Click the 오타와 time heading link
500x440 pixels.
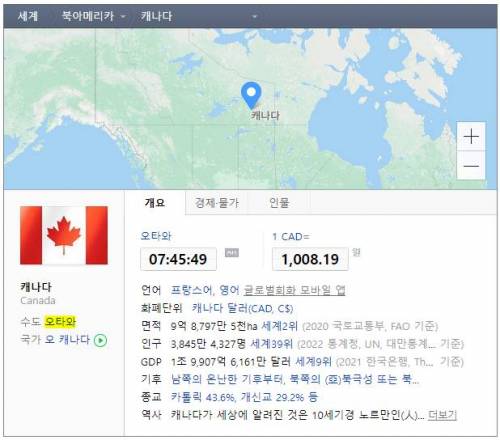click(156, 236)
